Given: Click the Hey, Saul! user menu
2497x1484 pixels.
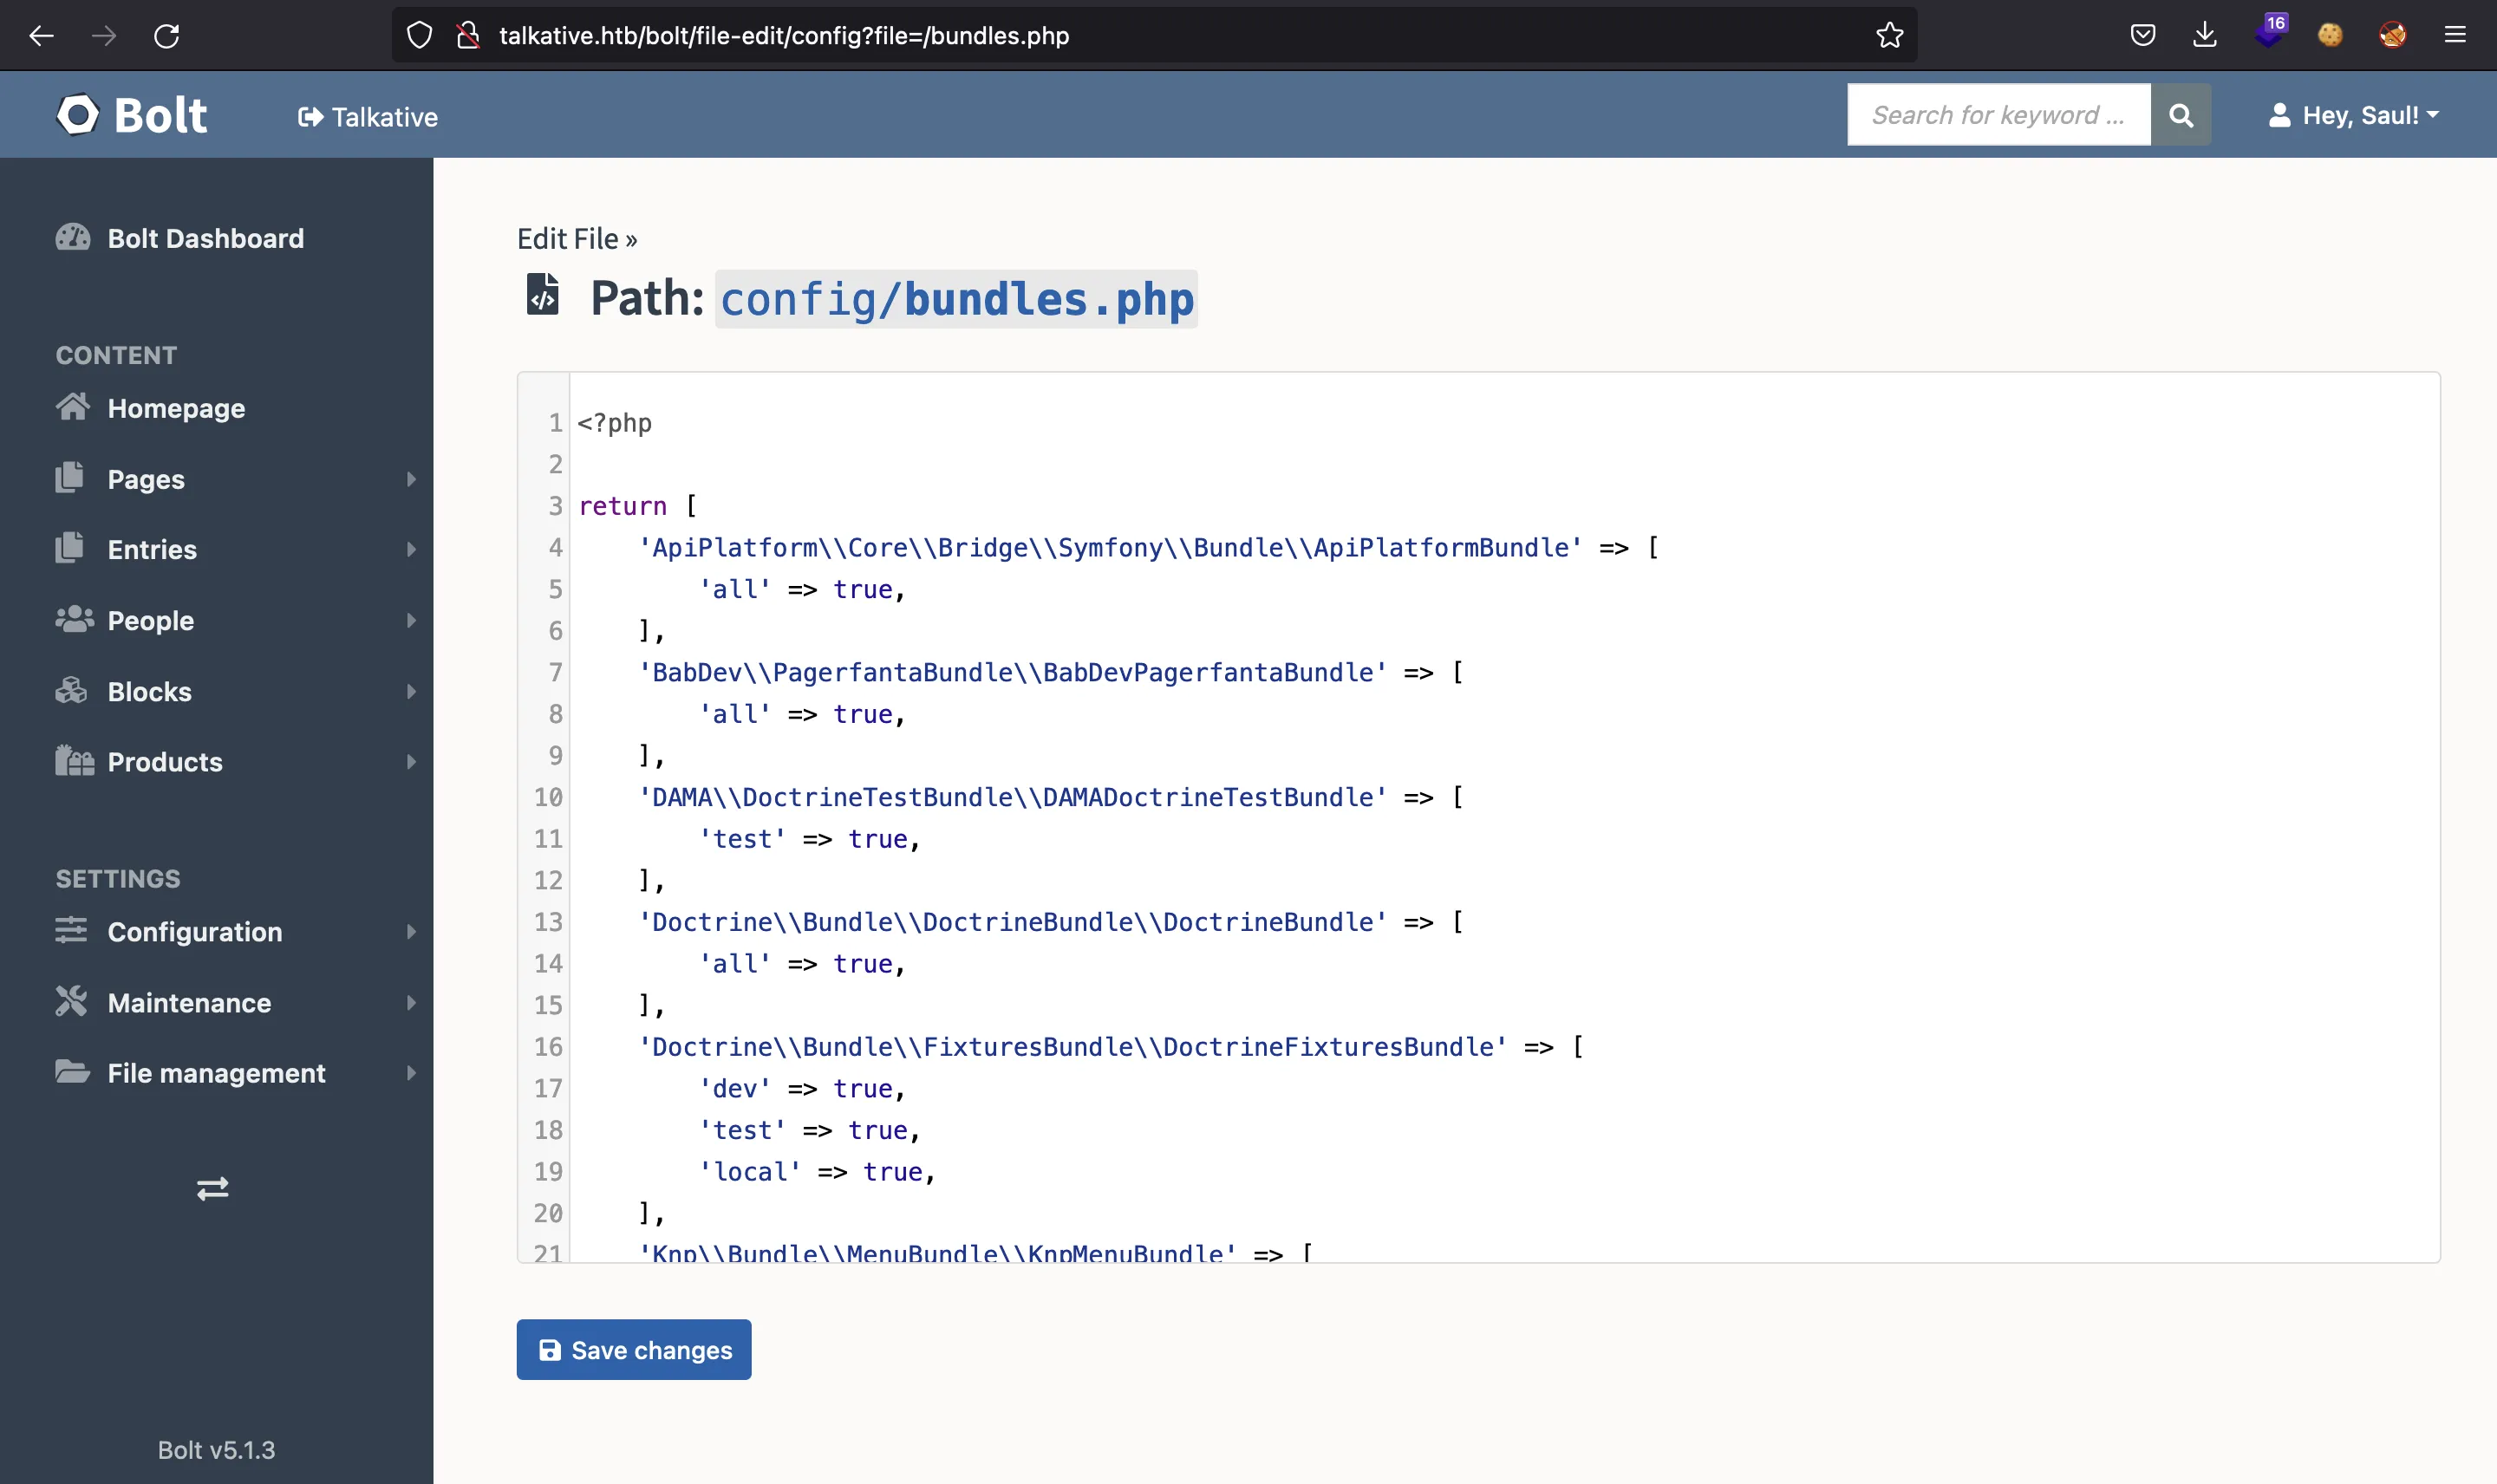Looking at the screenshot, I should pos(2350,114).
